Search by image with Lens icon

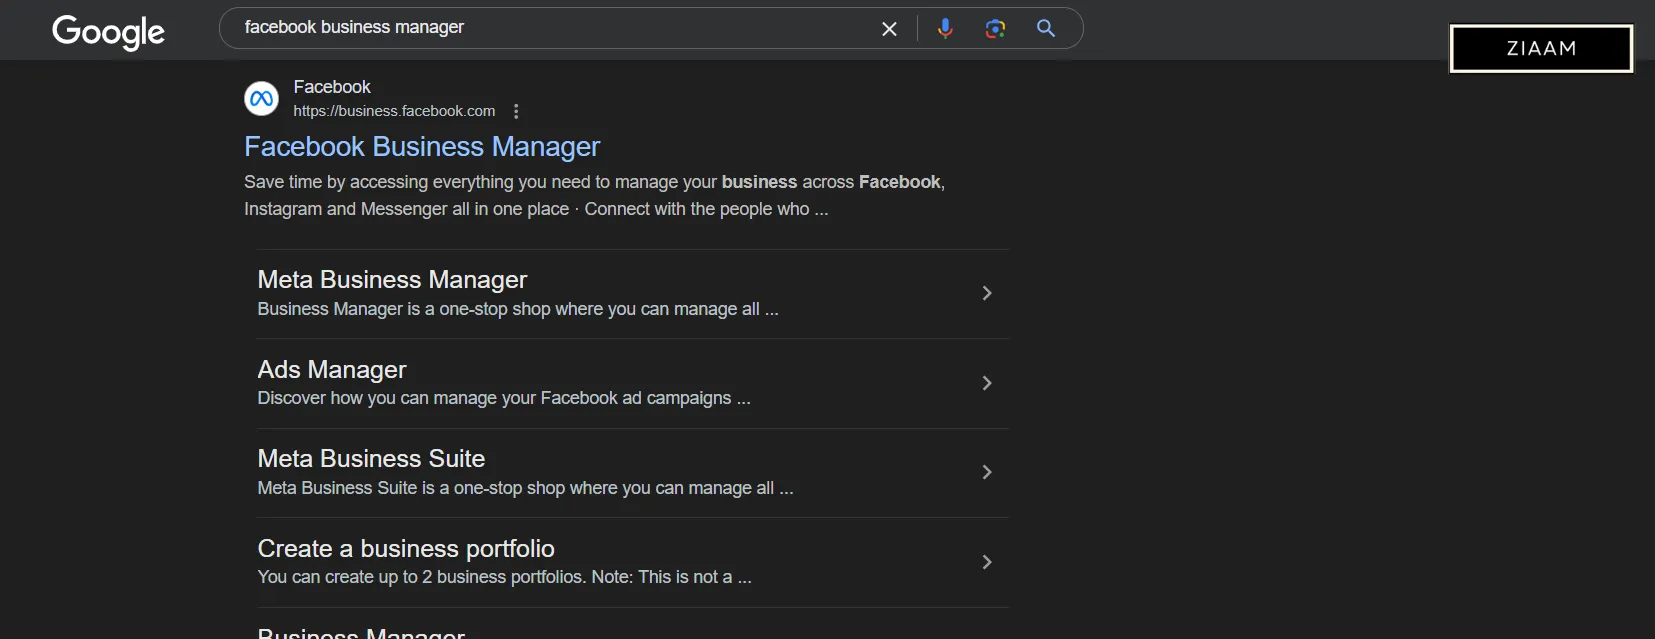(x=995, y=29)
